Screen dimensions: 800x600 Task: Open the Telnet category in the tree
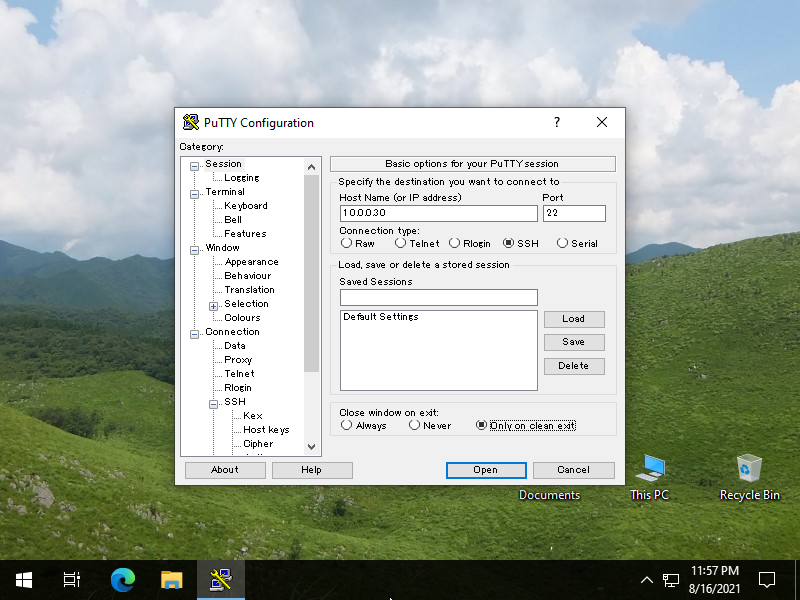(x=239, y=373)
